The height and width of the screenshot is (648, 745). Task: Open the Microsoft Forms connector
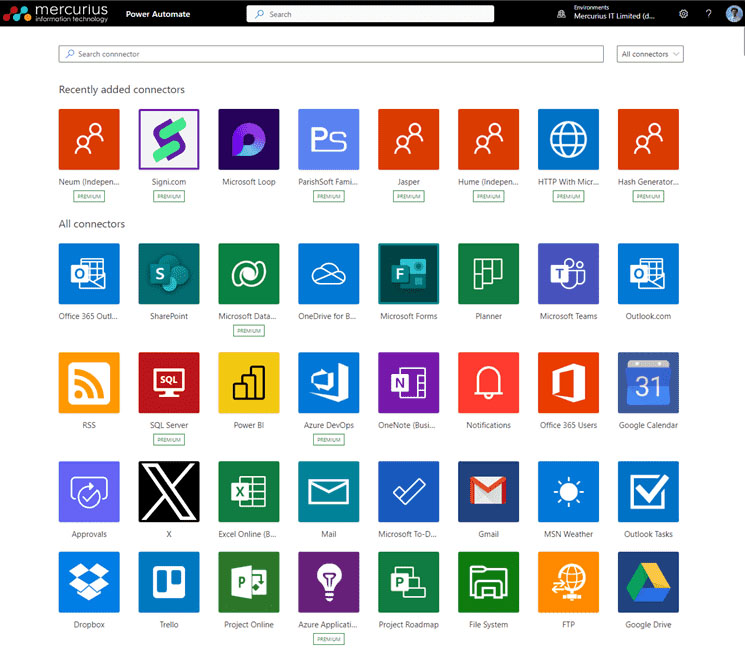[x=408, y=274]
